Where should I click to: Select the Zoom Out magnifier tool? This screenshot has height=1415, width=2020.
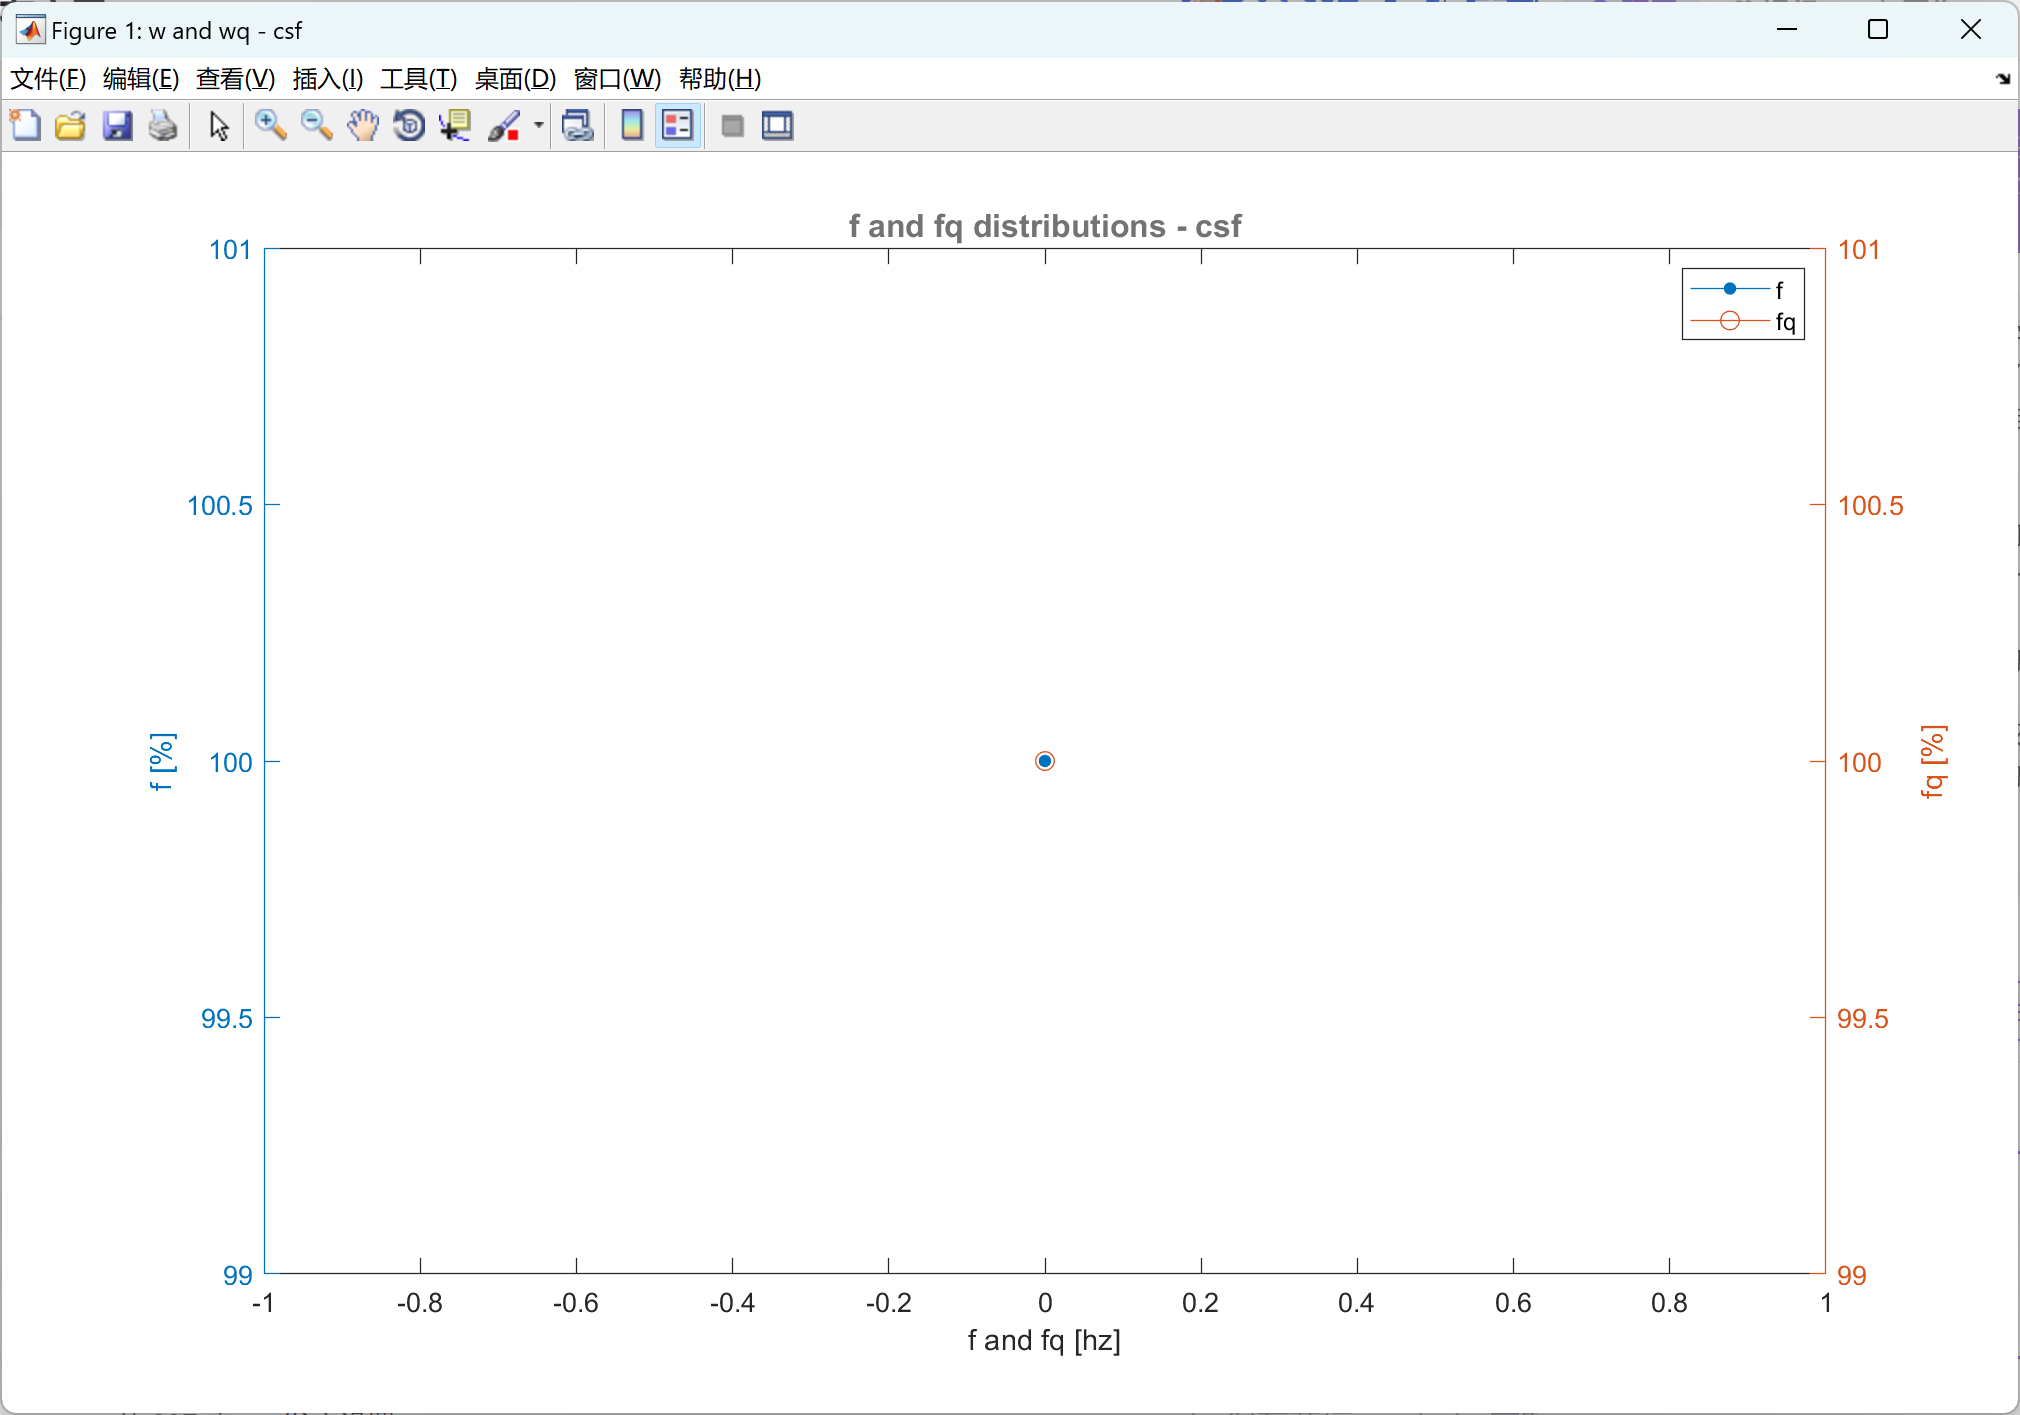click(x=316, y=126)
